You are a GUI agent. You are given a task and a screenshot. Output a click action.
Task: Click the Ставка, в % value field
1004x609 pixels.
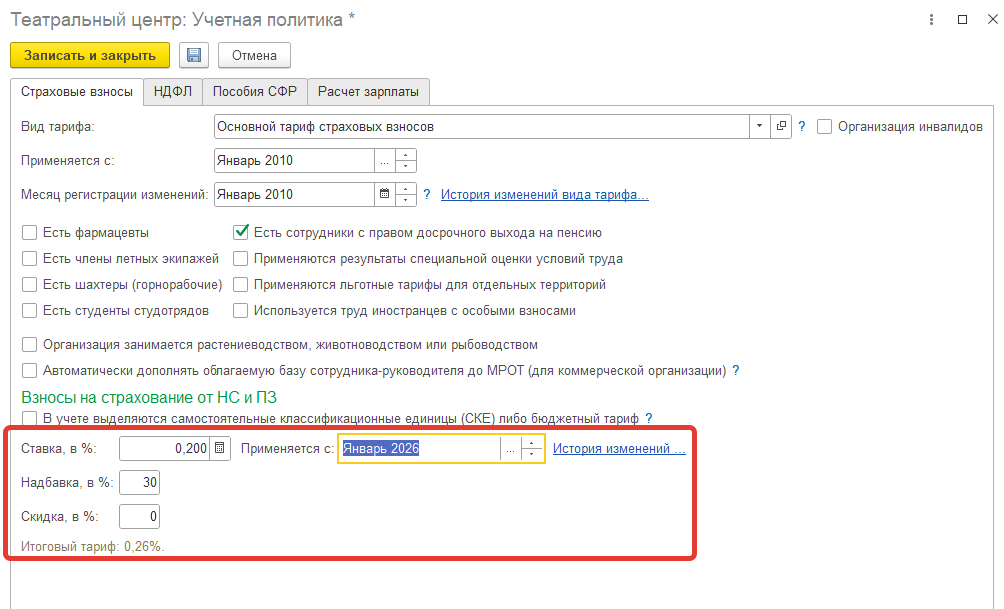[x=165, y=448]
